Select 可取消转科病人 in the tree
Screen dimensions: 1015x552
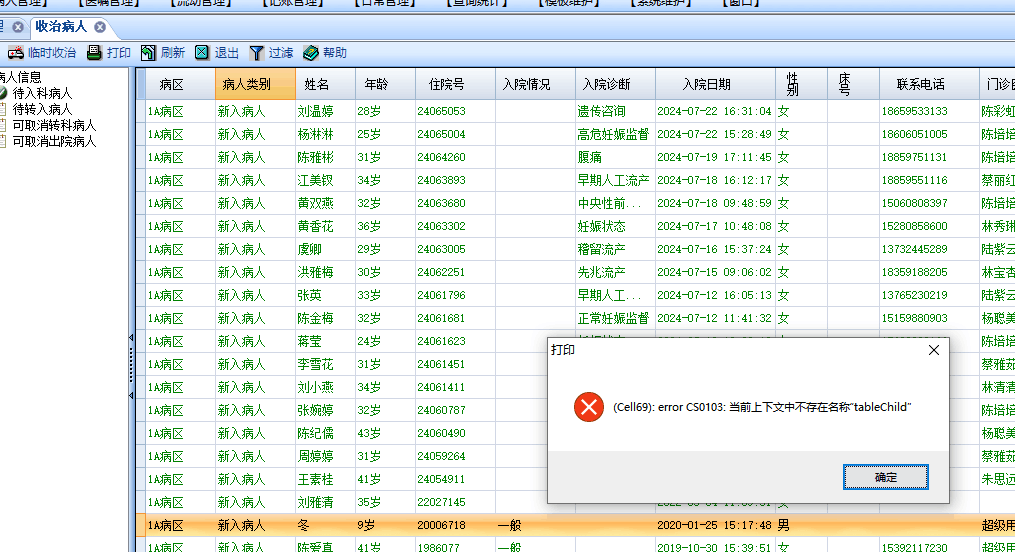tap(54, 126)
